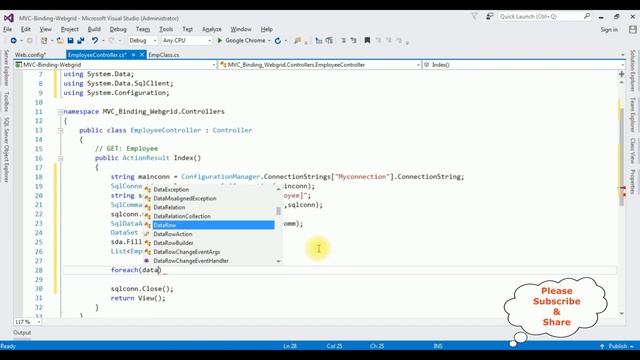The width and height of the screenshot is (640, 360).
Task: Open the SQL Server Object Explorer side tab
Action: click(x=6, y=149)
